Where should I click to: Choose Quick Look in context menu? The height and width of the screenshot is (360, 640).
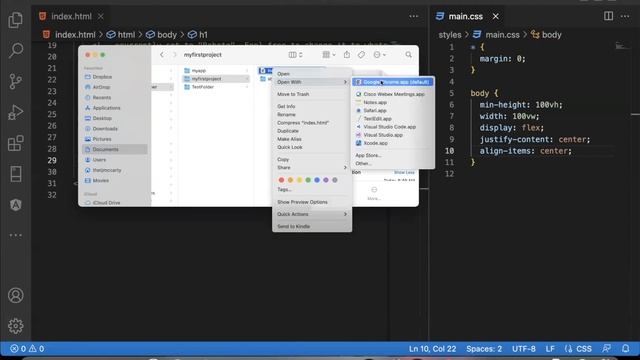290,147
